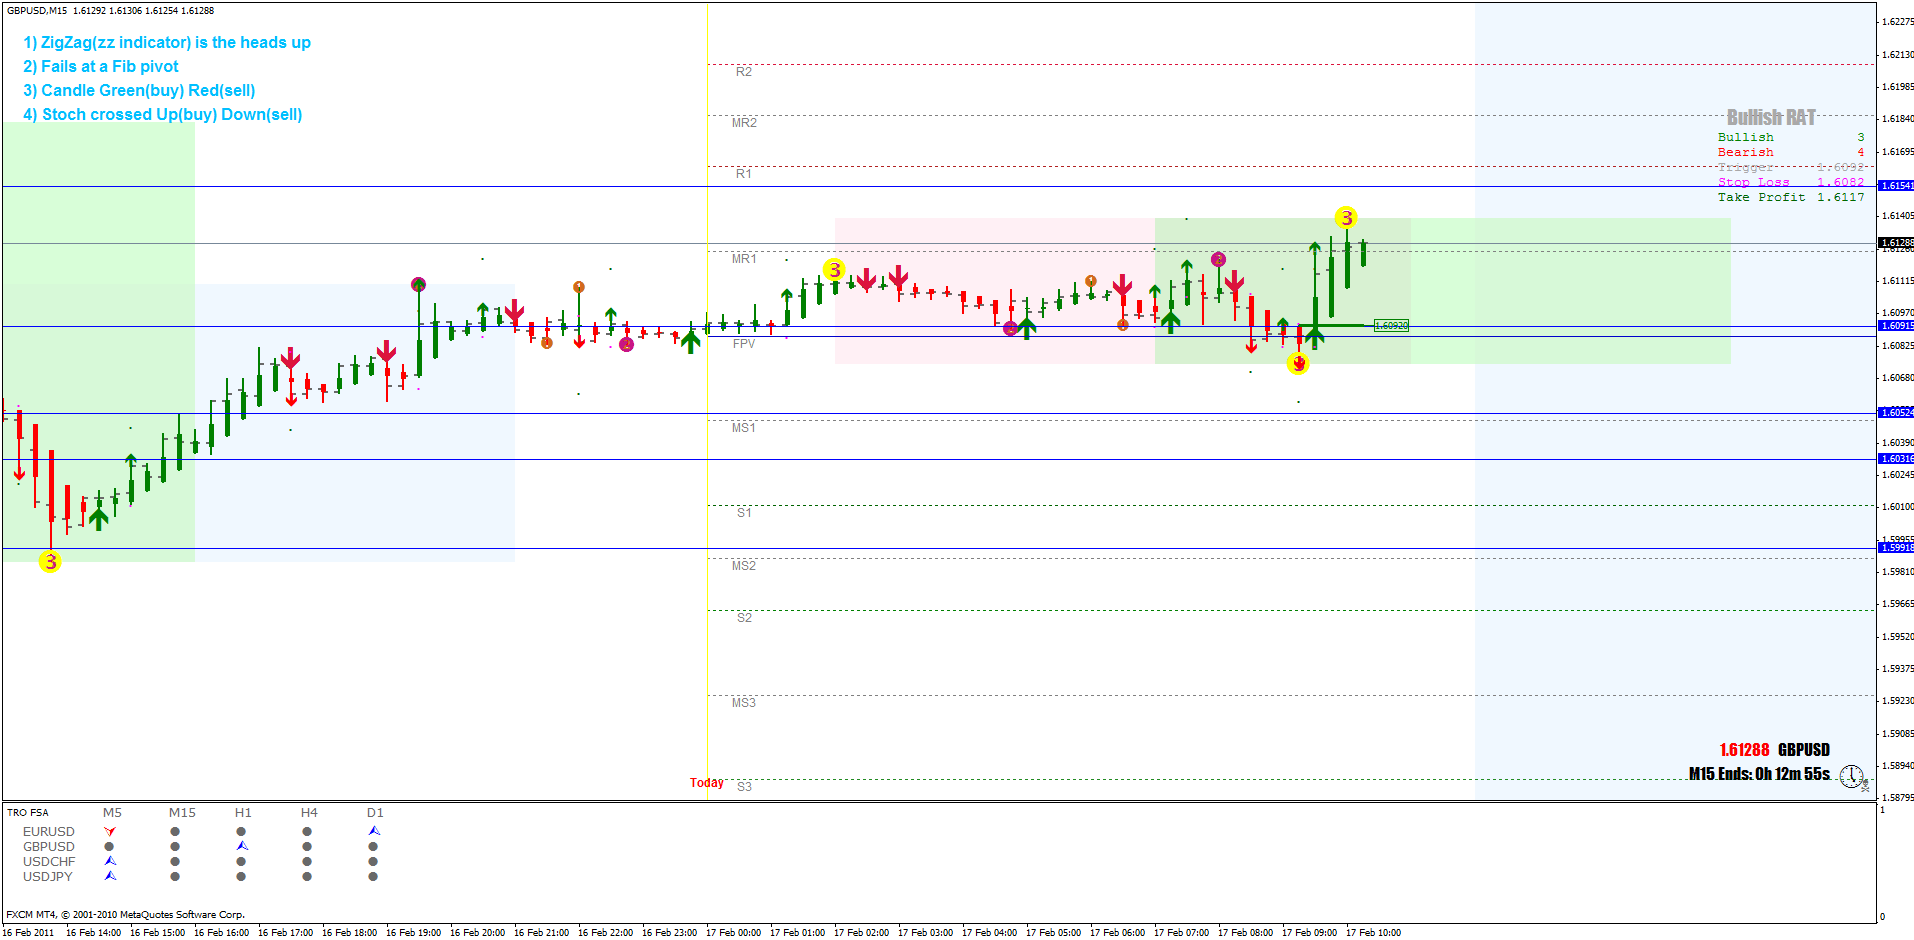This screenshot has width=1914, height=940.
Task: Select the S3 pivot label
Action: 744,787
